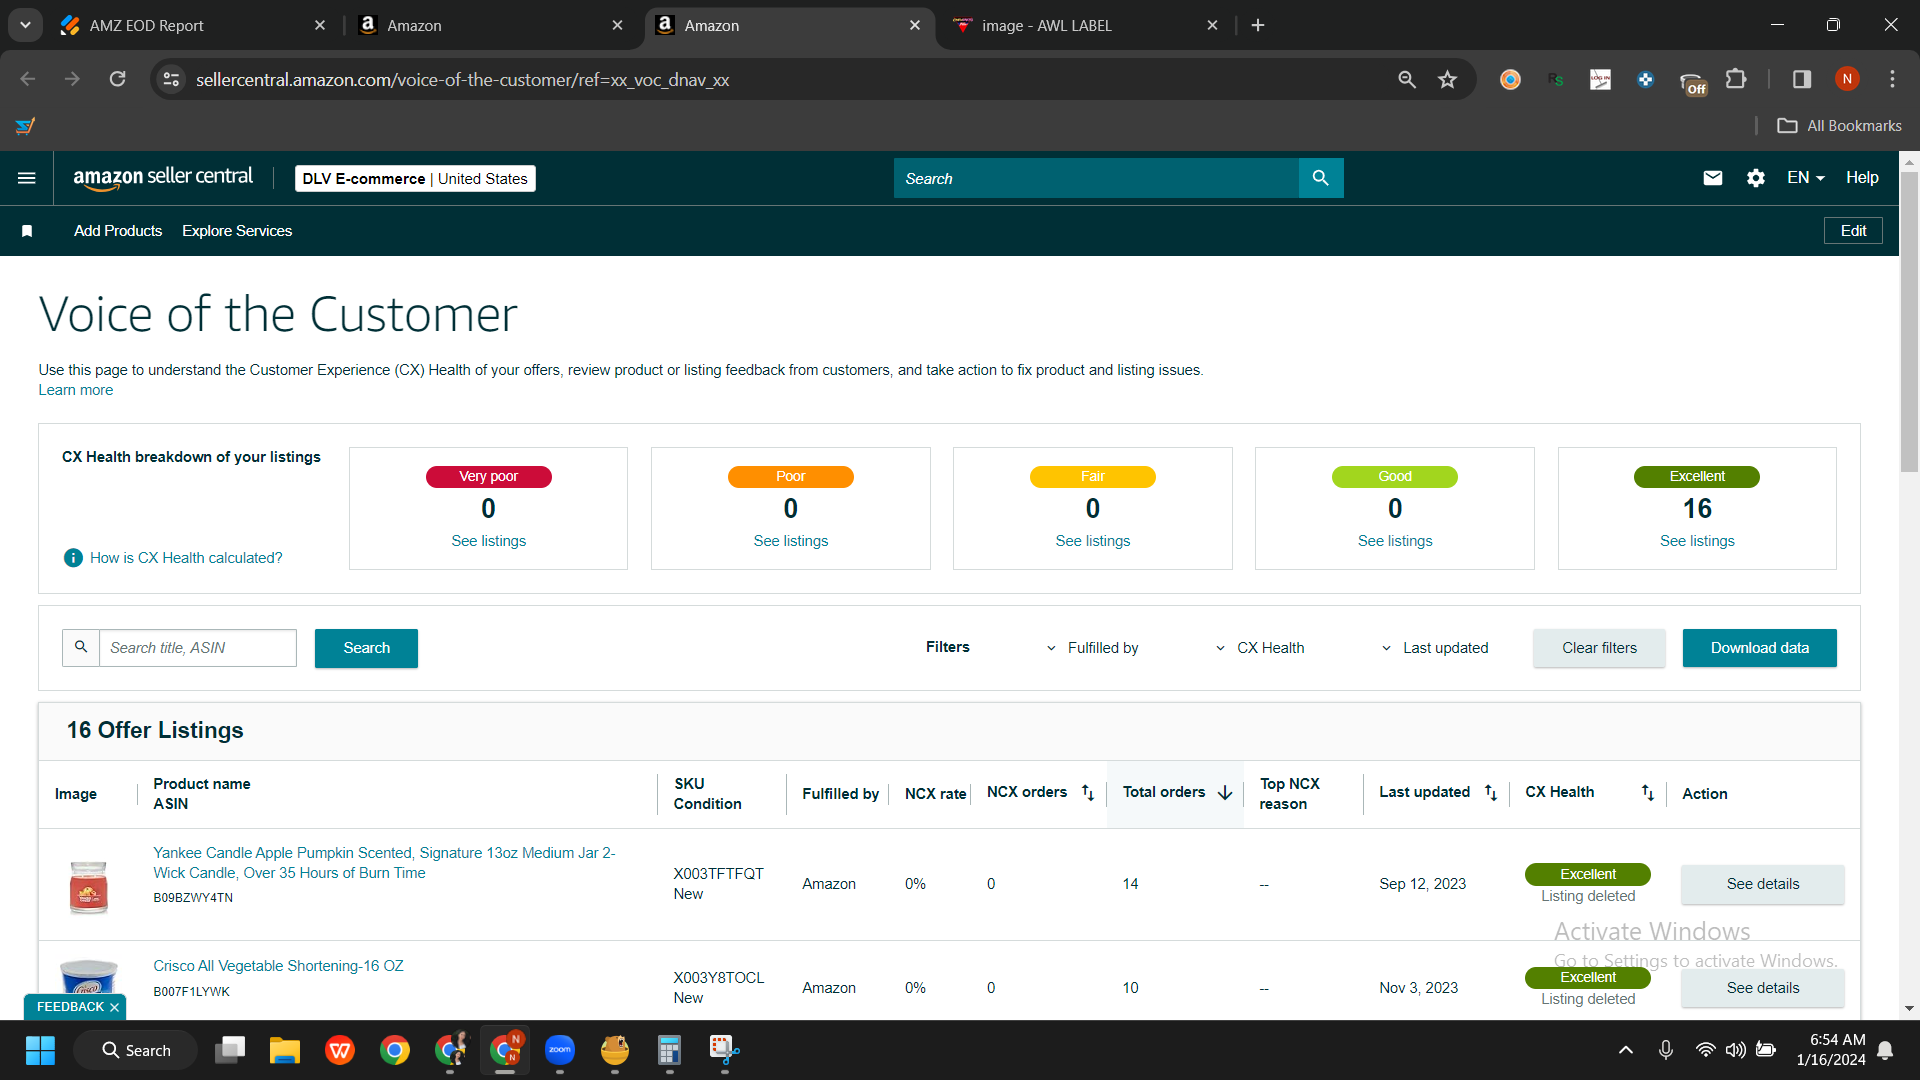Open the Chrome three-dot menu
The height and width of the screenshot is (1080, 1920).
(x=1892, y=79)
